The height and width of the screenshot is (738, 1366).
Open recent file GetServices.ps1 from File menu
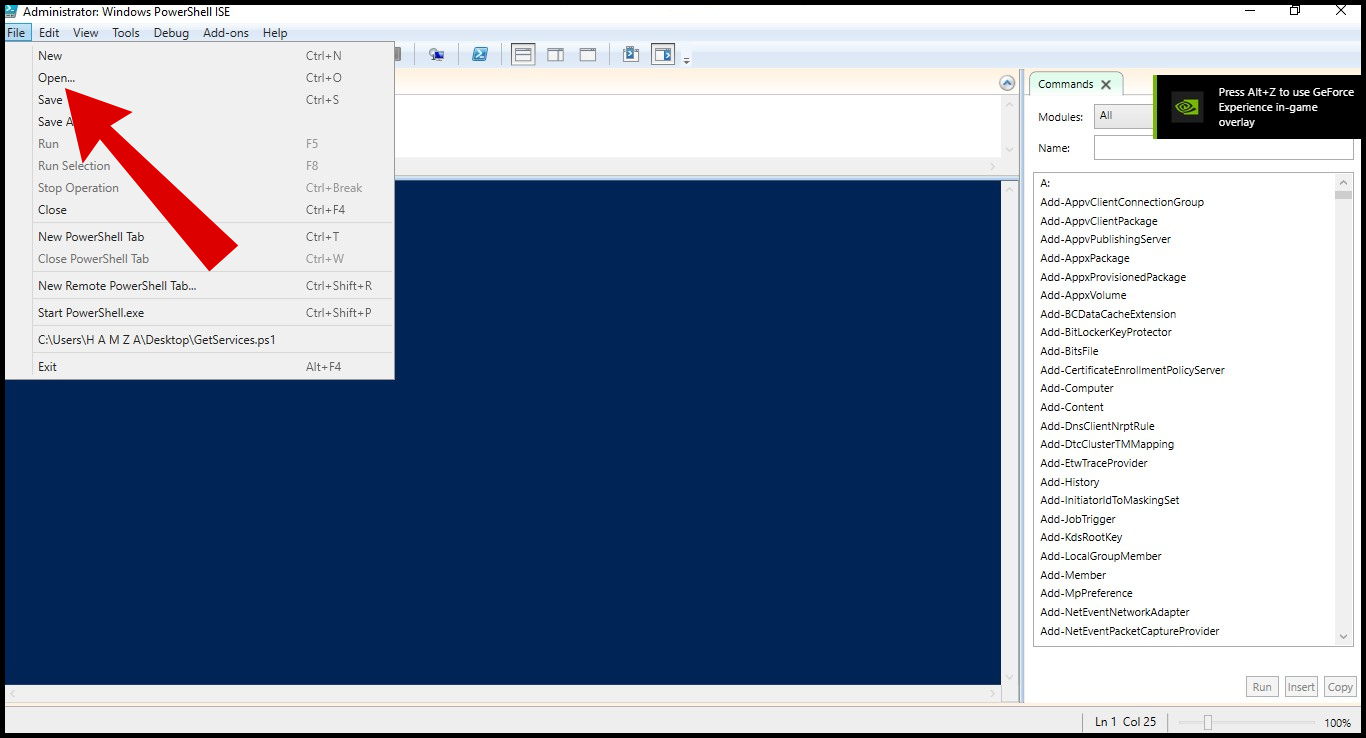(x=157, y=340)
